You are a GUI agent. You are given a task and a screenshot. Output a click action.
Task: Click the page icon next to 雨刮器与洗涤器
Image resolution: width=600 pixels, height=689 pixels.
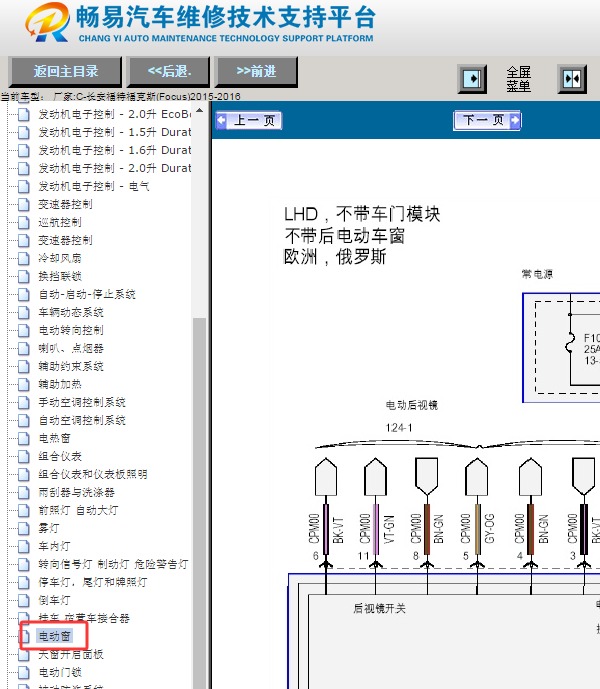pos(24,493)
